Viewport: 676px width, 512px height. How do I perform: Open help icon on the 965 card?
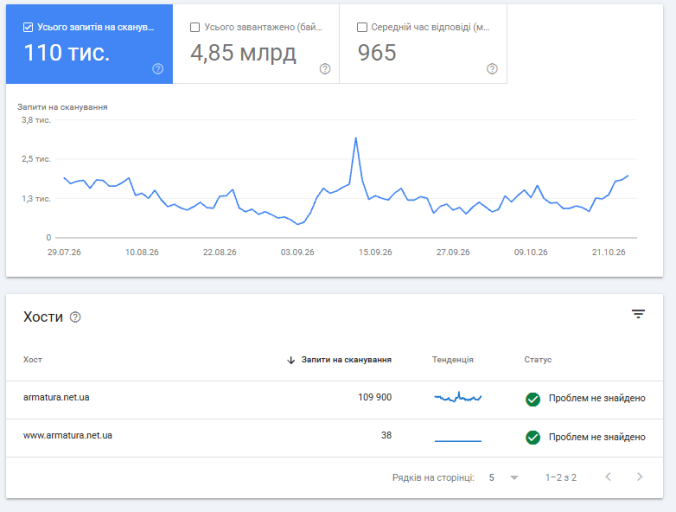492,69
